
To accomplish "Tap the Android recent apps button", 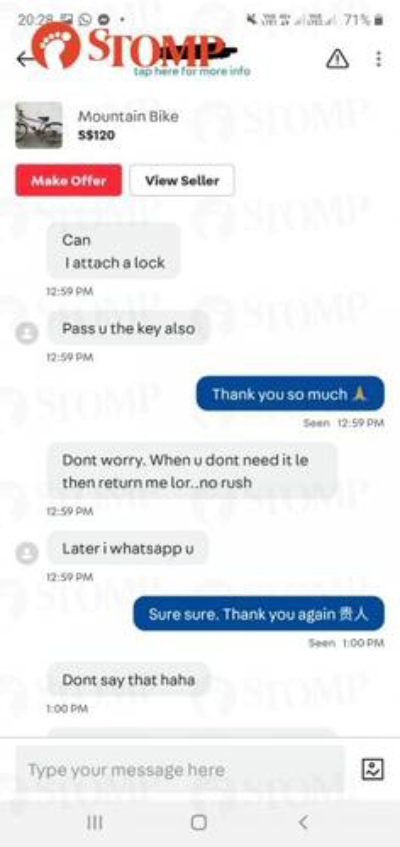I will 95,822.
